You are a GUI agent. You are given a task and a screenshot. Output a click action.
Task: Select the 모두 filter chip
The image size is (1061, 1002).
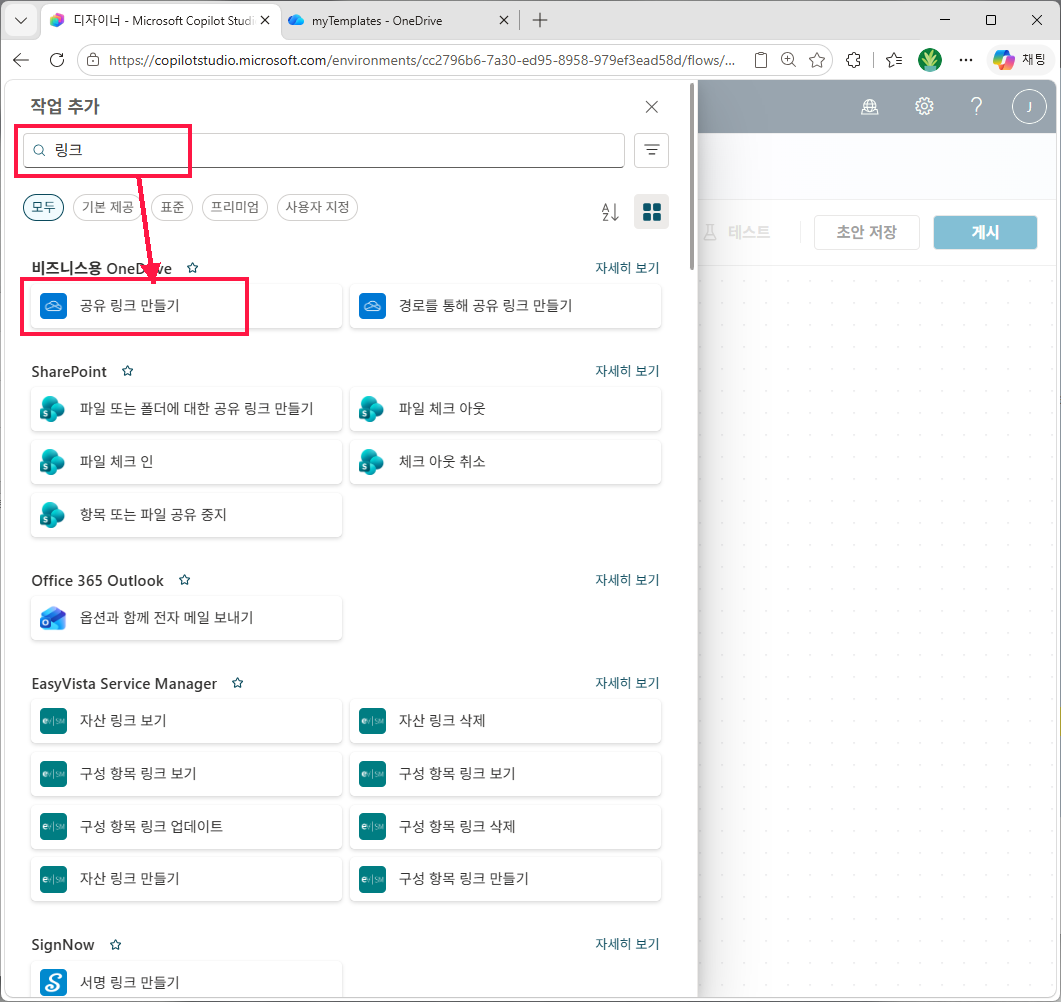[x=43, y=207]
